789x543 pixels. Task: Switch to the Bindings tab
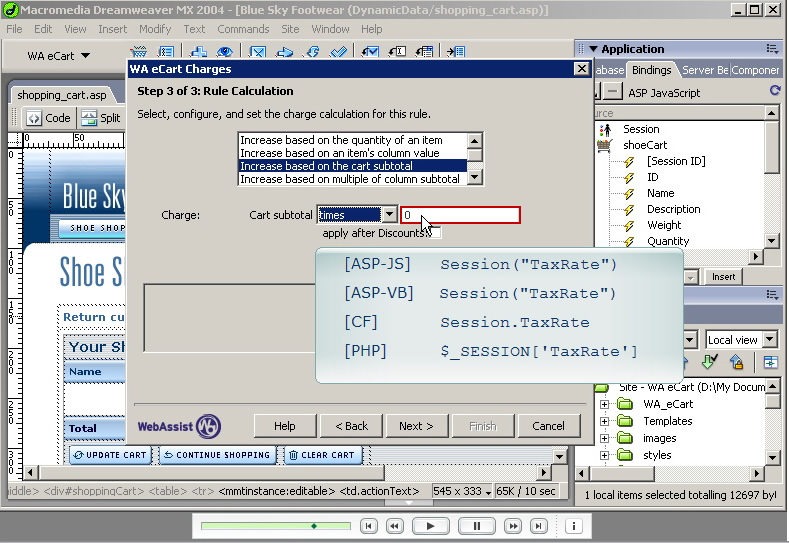[x=651, y=70]
